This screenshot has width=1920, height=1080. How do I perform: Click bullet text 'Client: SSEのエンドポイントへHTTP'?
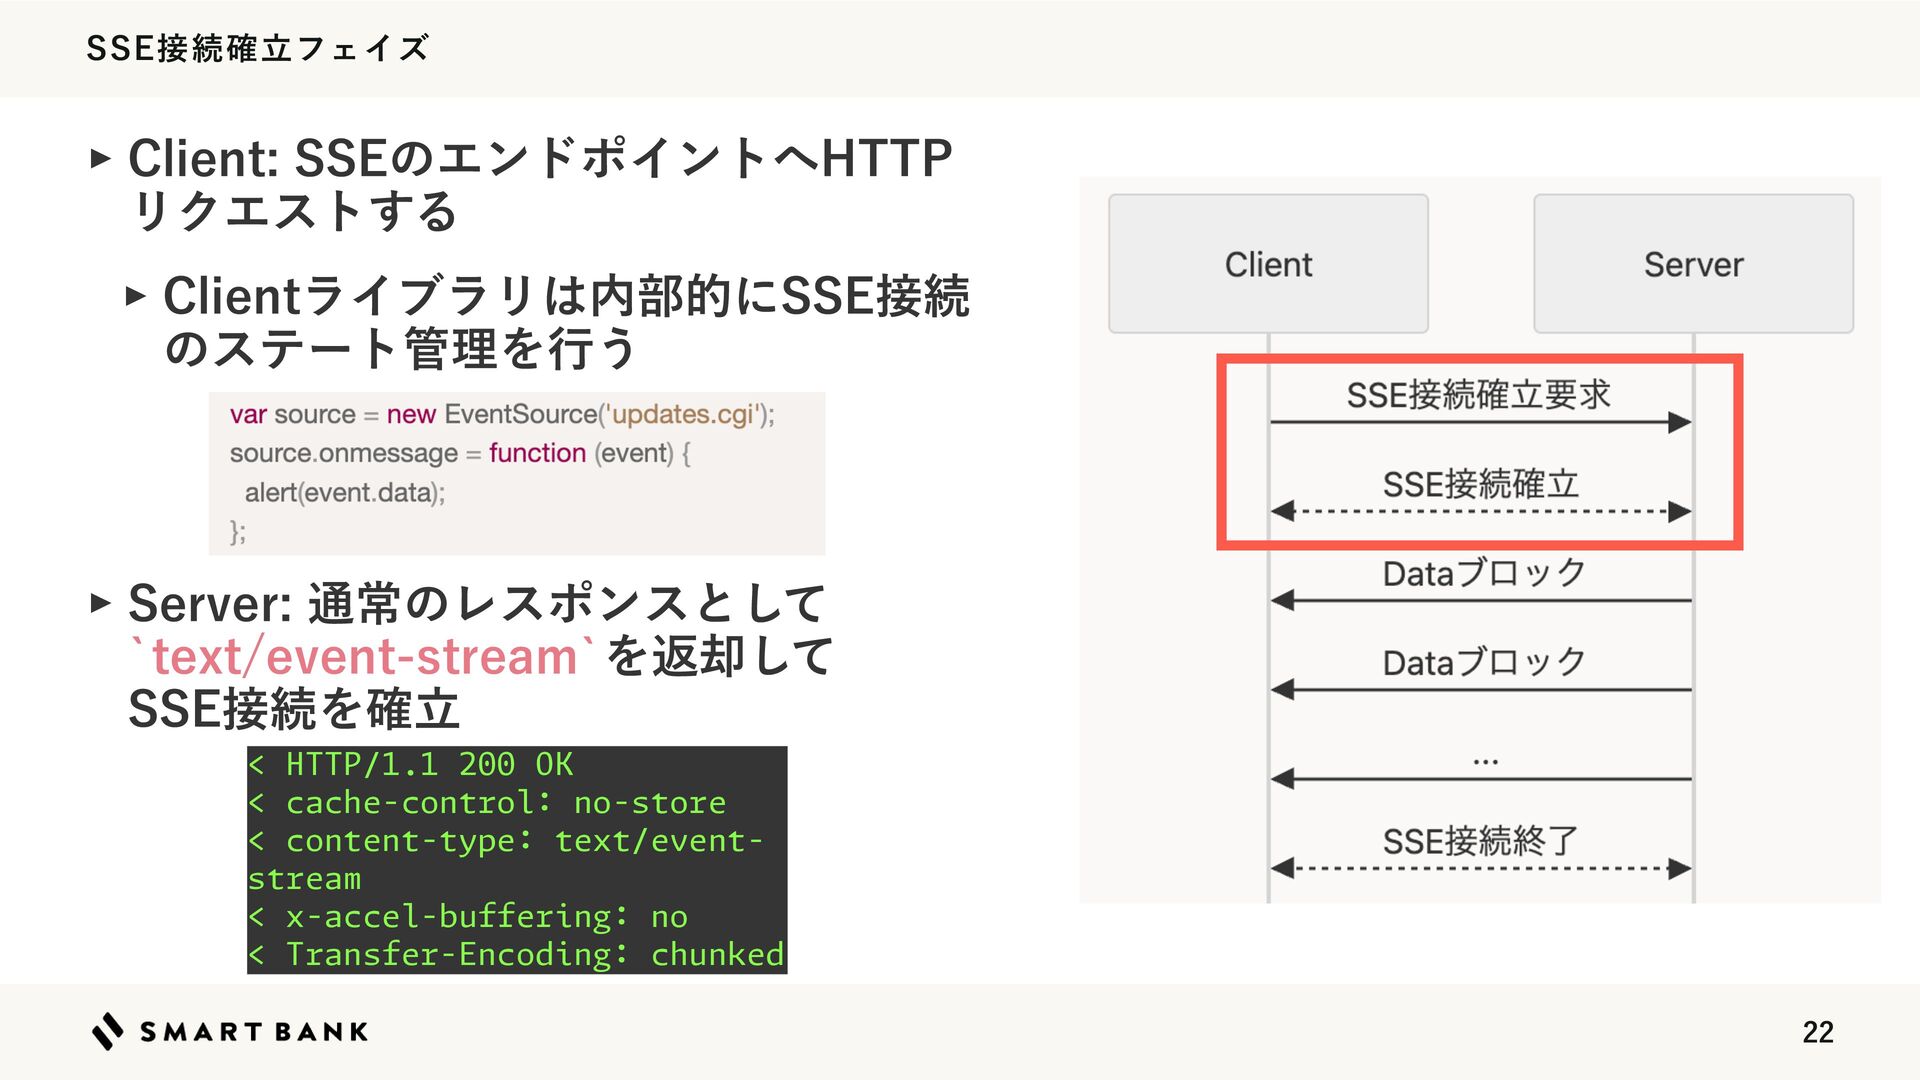[x=540, y=158]
